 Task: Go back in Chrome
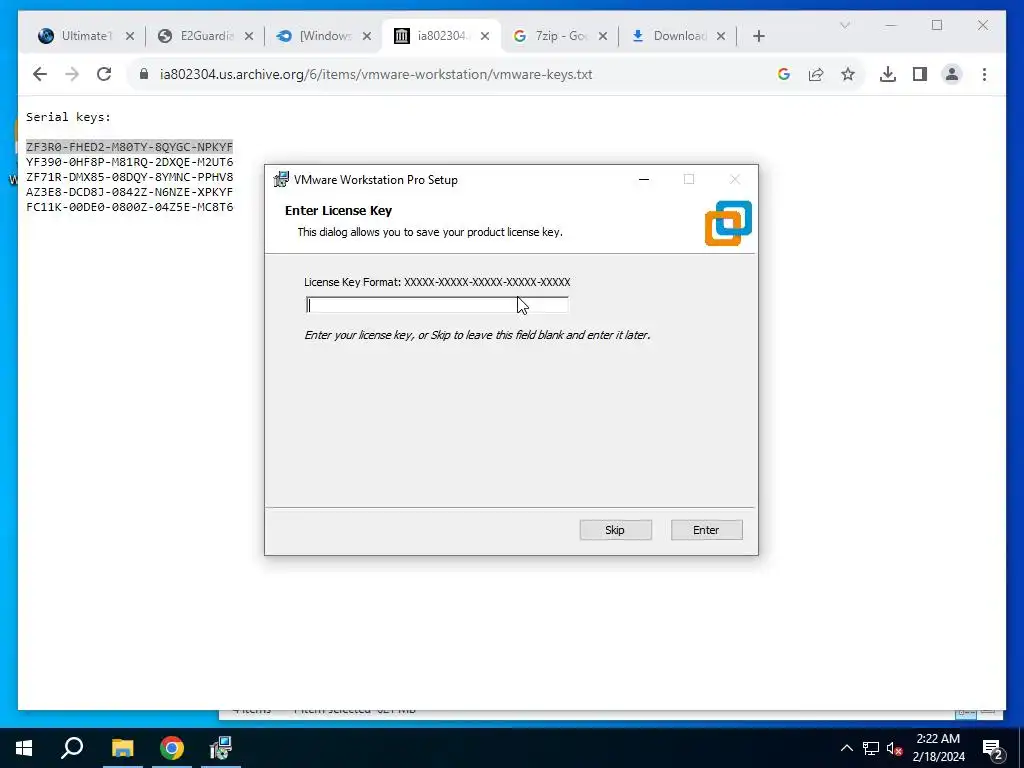(40, 74)
